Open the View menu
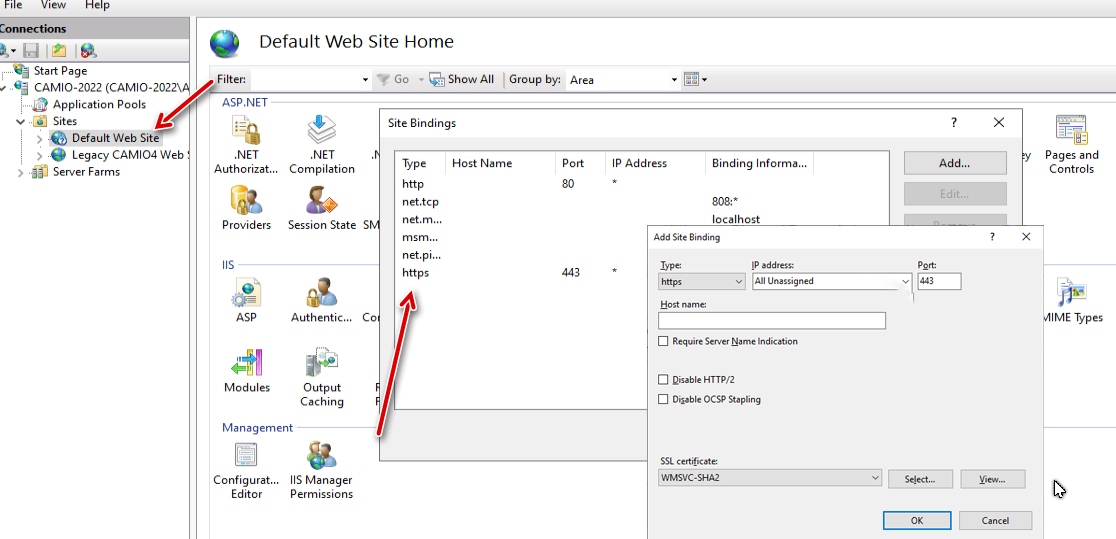Image resolution: width=1116 pixels, height=539 pixels. [53, 5]
